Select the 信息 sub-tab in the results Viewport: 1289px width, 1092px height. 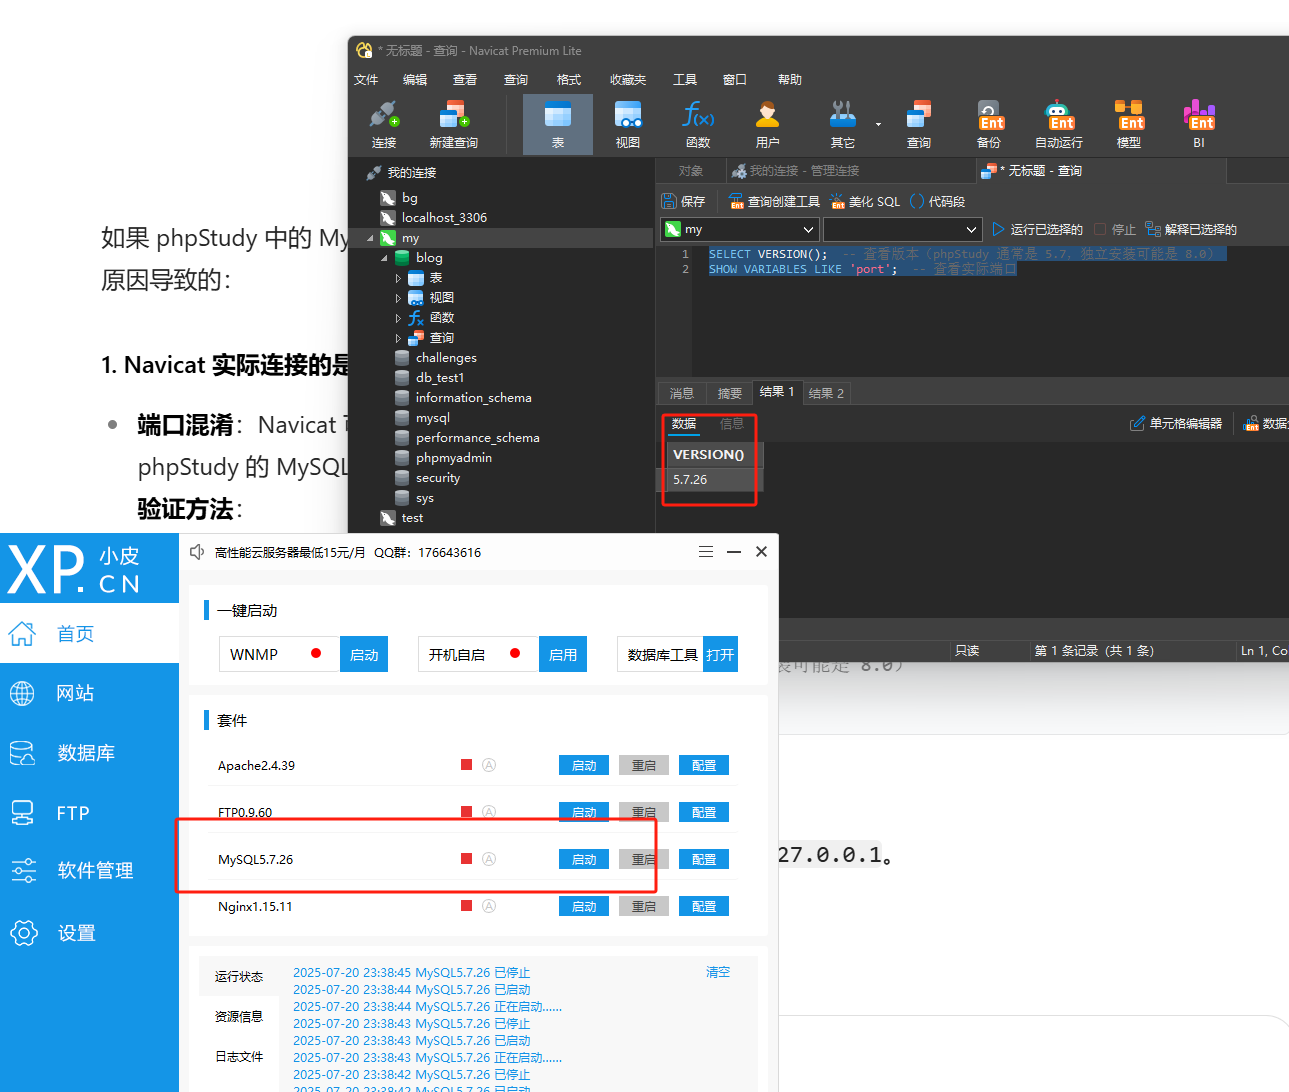click(732, 424)
